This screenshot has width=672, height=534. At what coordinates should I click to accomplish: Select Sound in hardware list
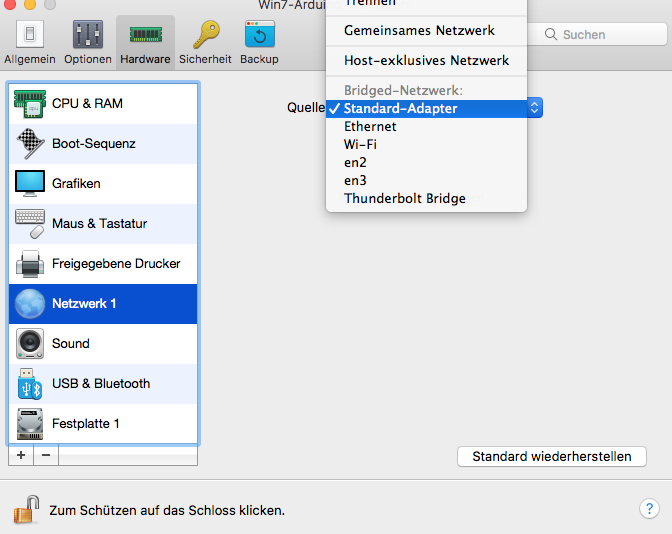(x=103, y=343)
